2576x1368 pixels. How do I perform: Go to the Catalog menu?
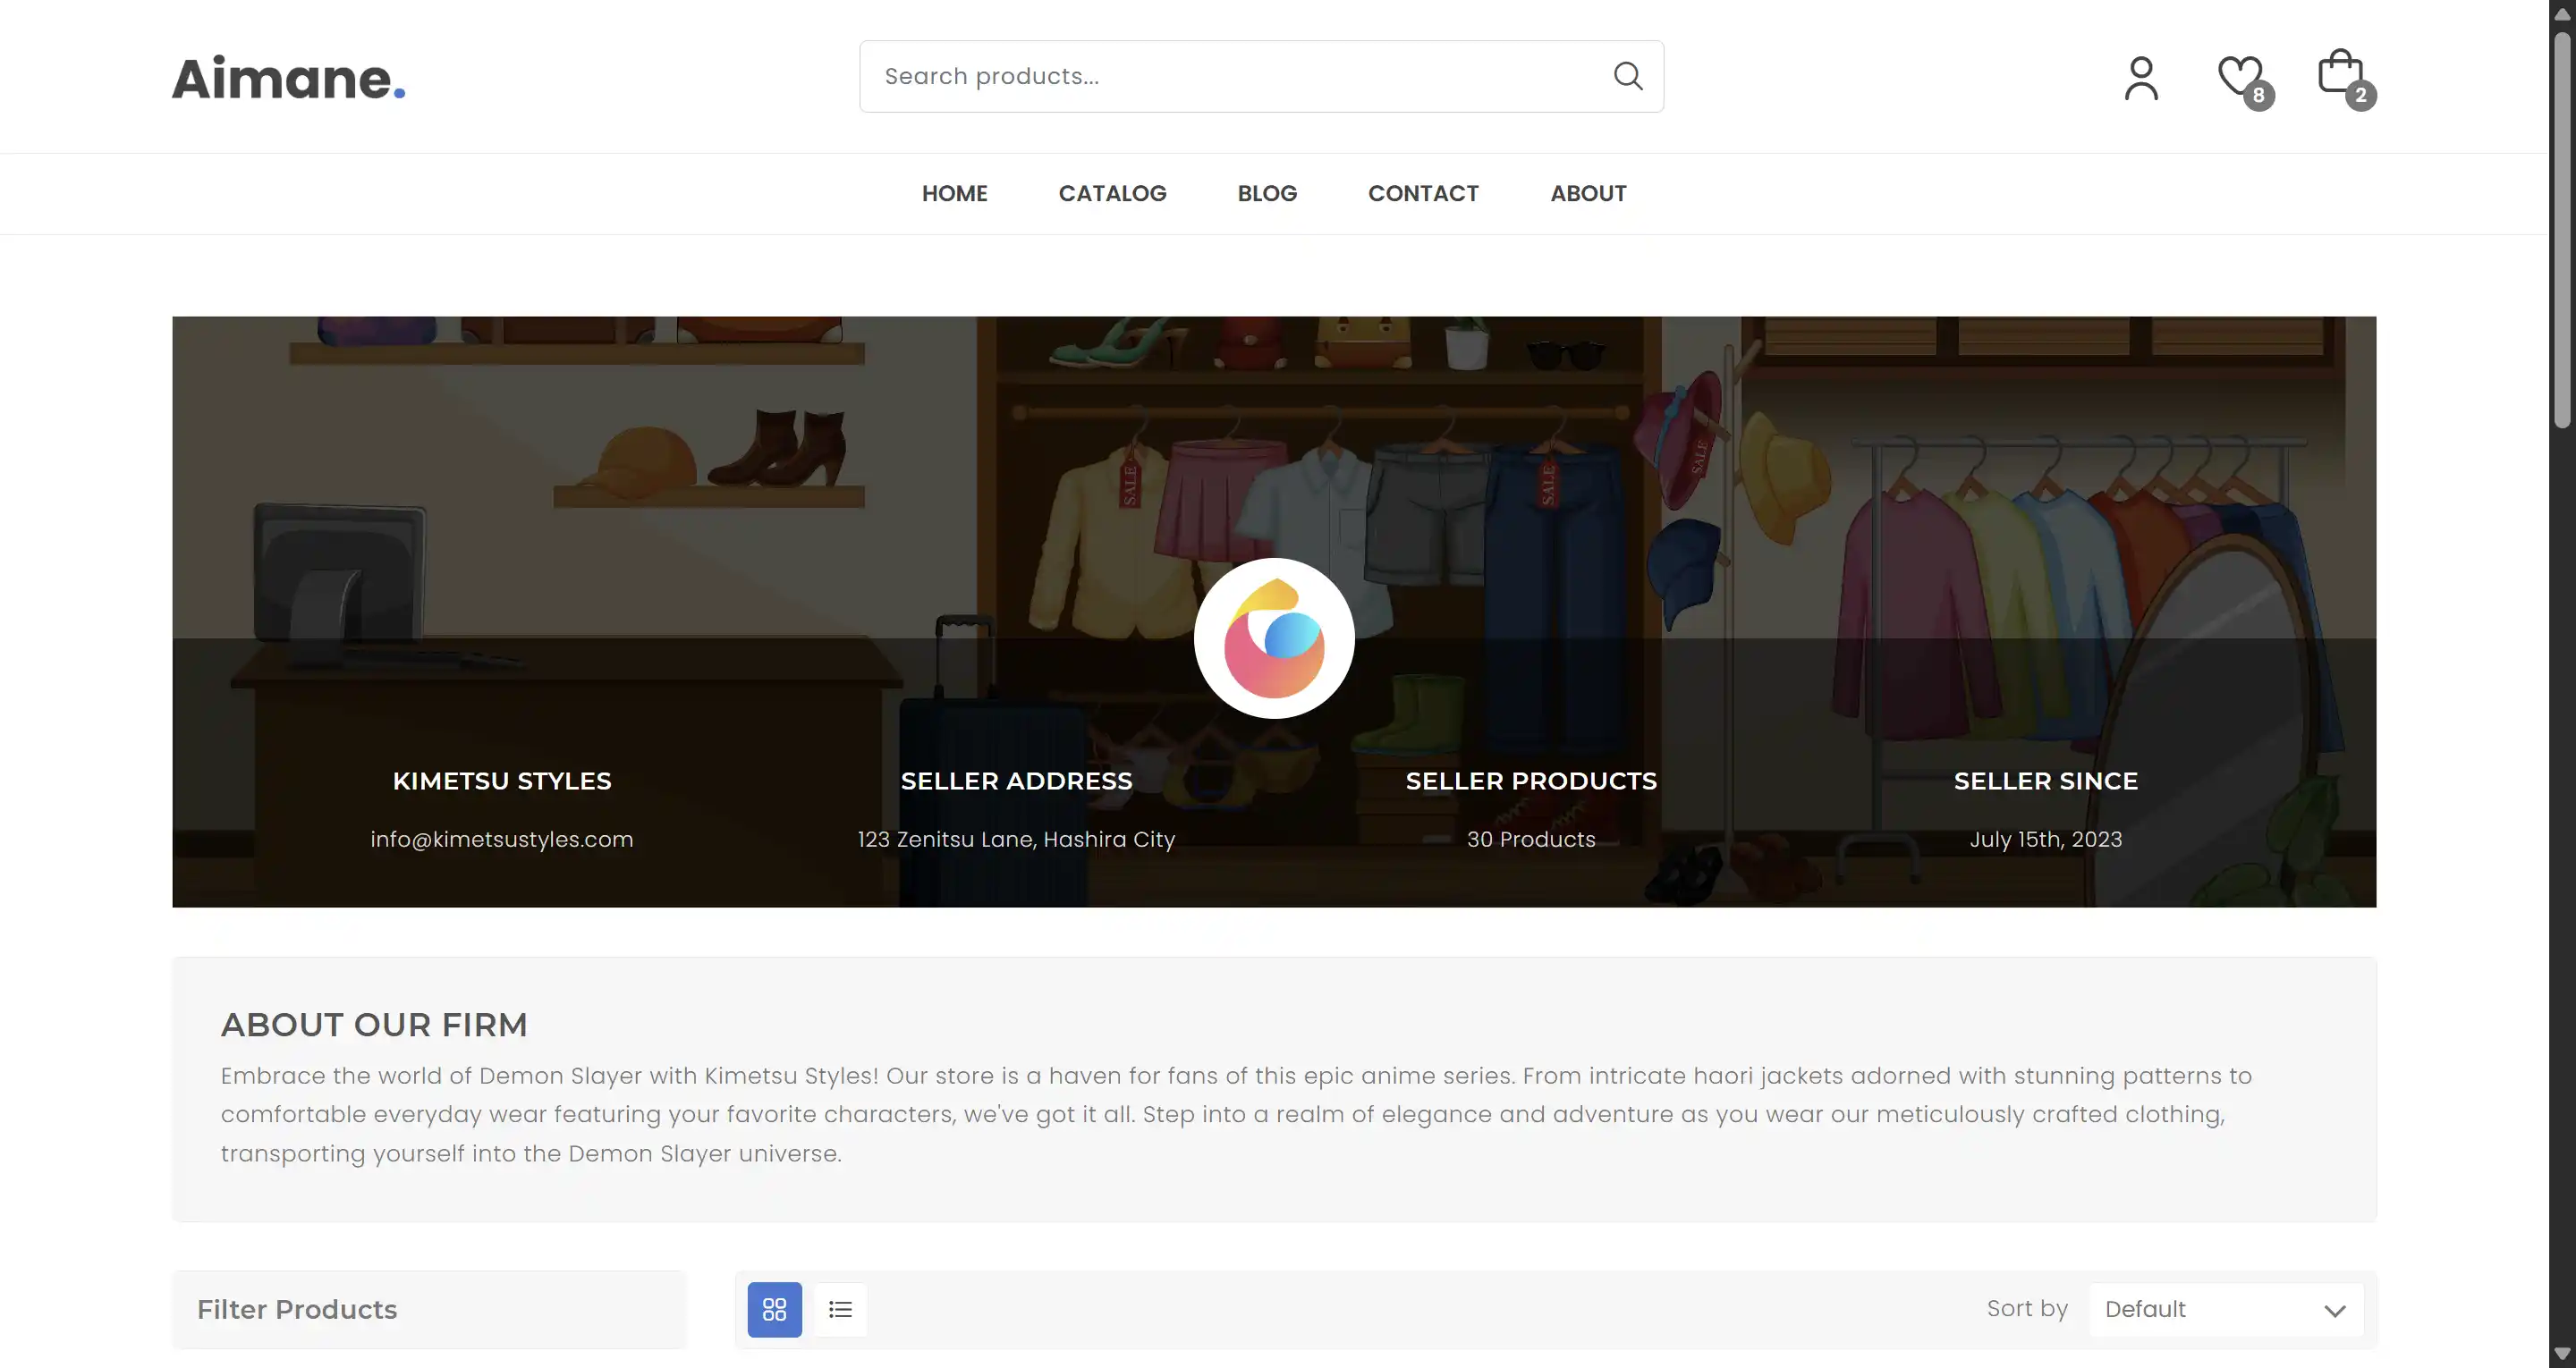click(x=1112, y=194)
